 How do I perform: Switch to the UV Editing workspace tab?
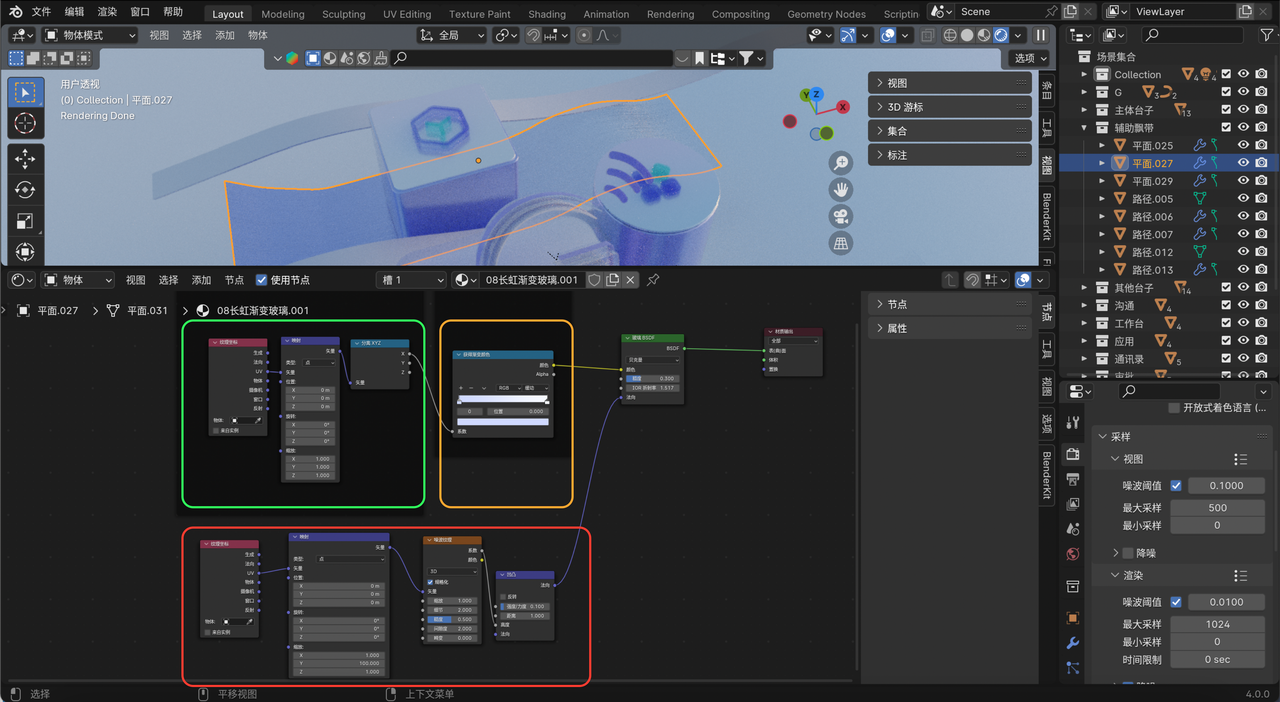[407, 14]
